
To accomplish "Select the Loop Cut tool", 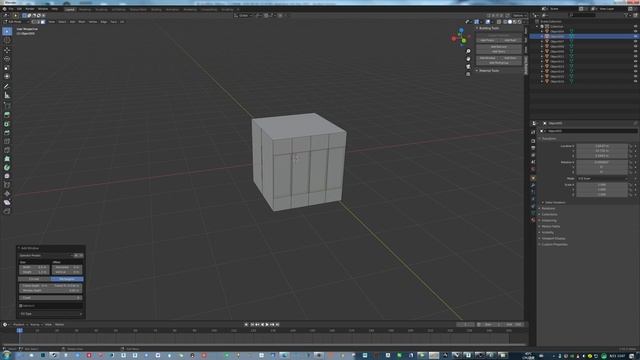I will coord(7,141).
